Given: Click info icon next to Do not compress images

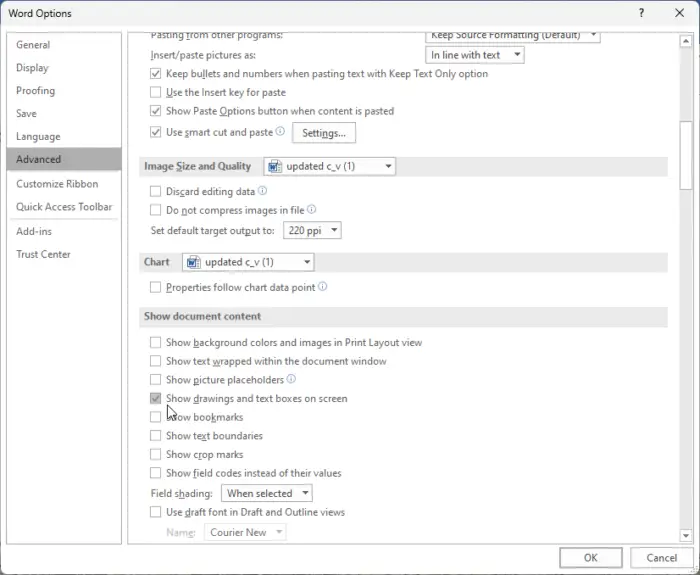Looking at the screenshot, I should (x=312, y=209).
